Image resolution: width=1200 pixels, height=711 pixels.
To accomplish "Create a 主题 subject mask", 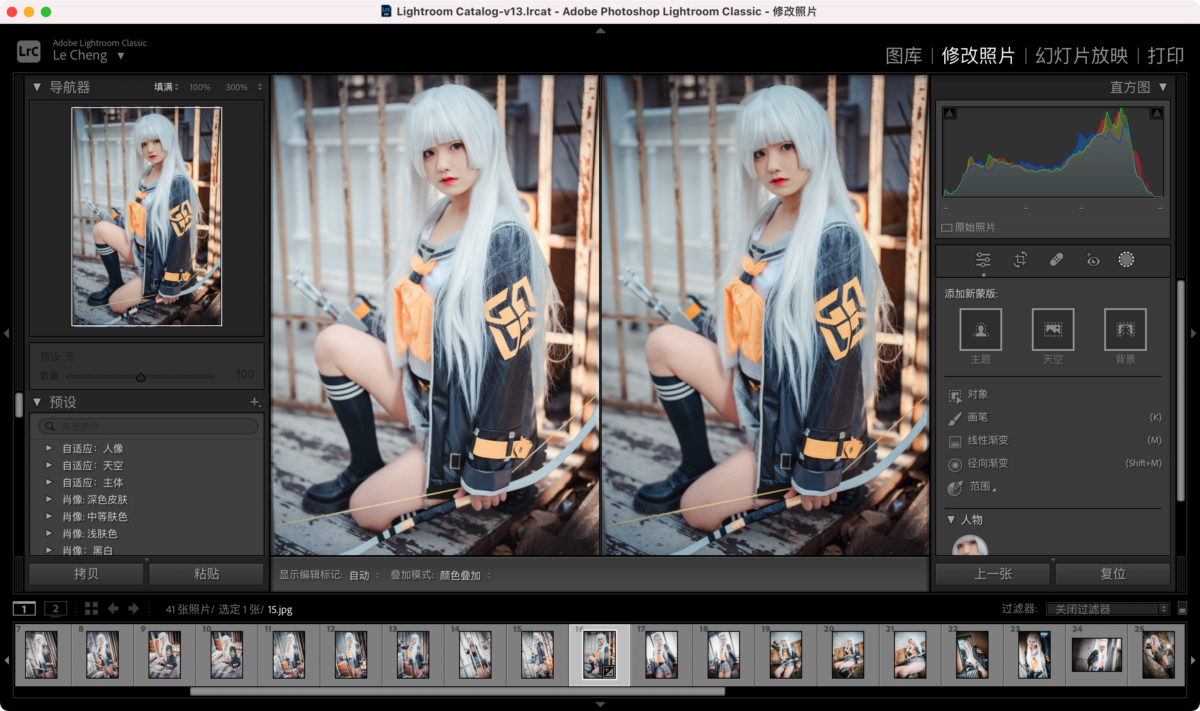I will click(980, 329).
